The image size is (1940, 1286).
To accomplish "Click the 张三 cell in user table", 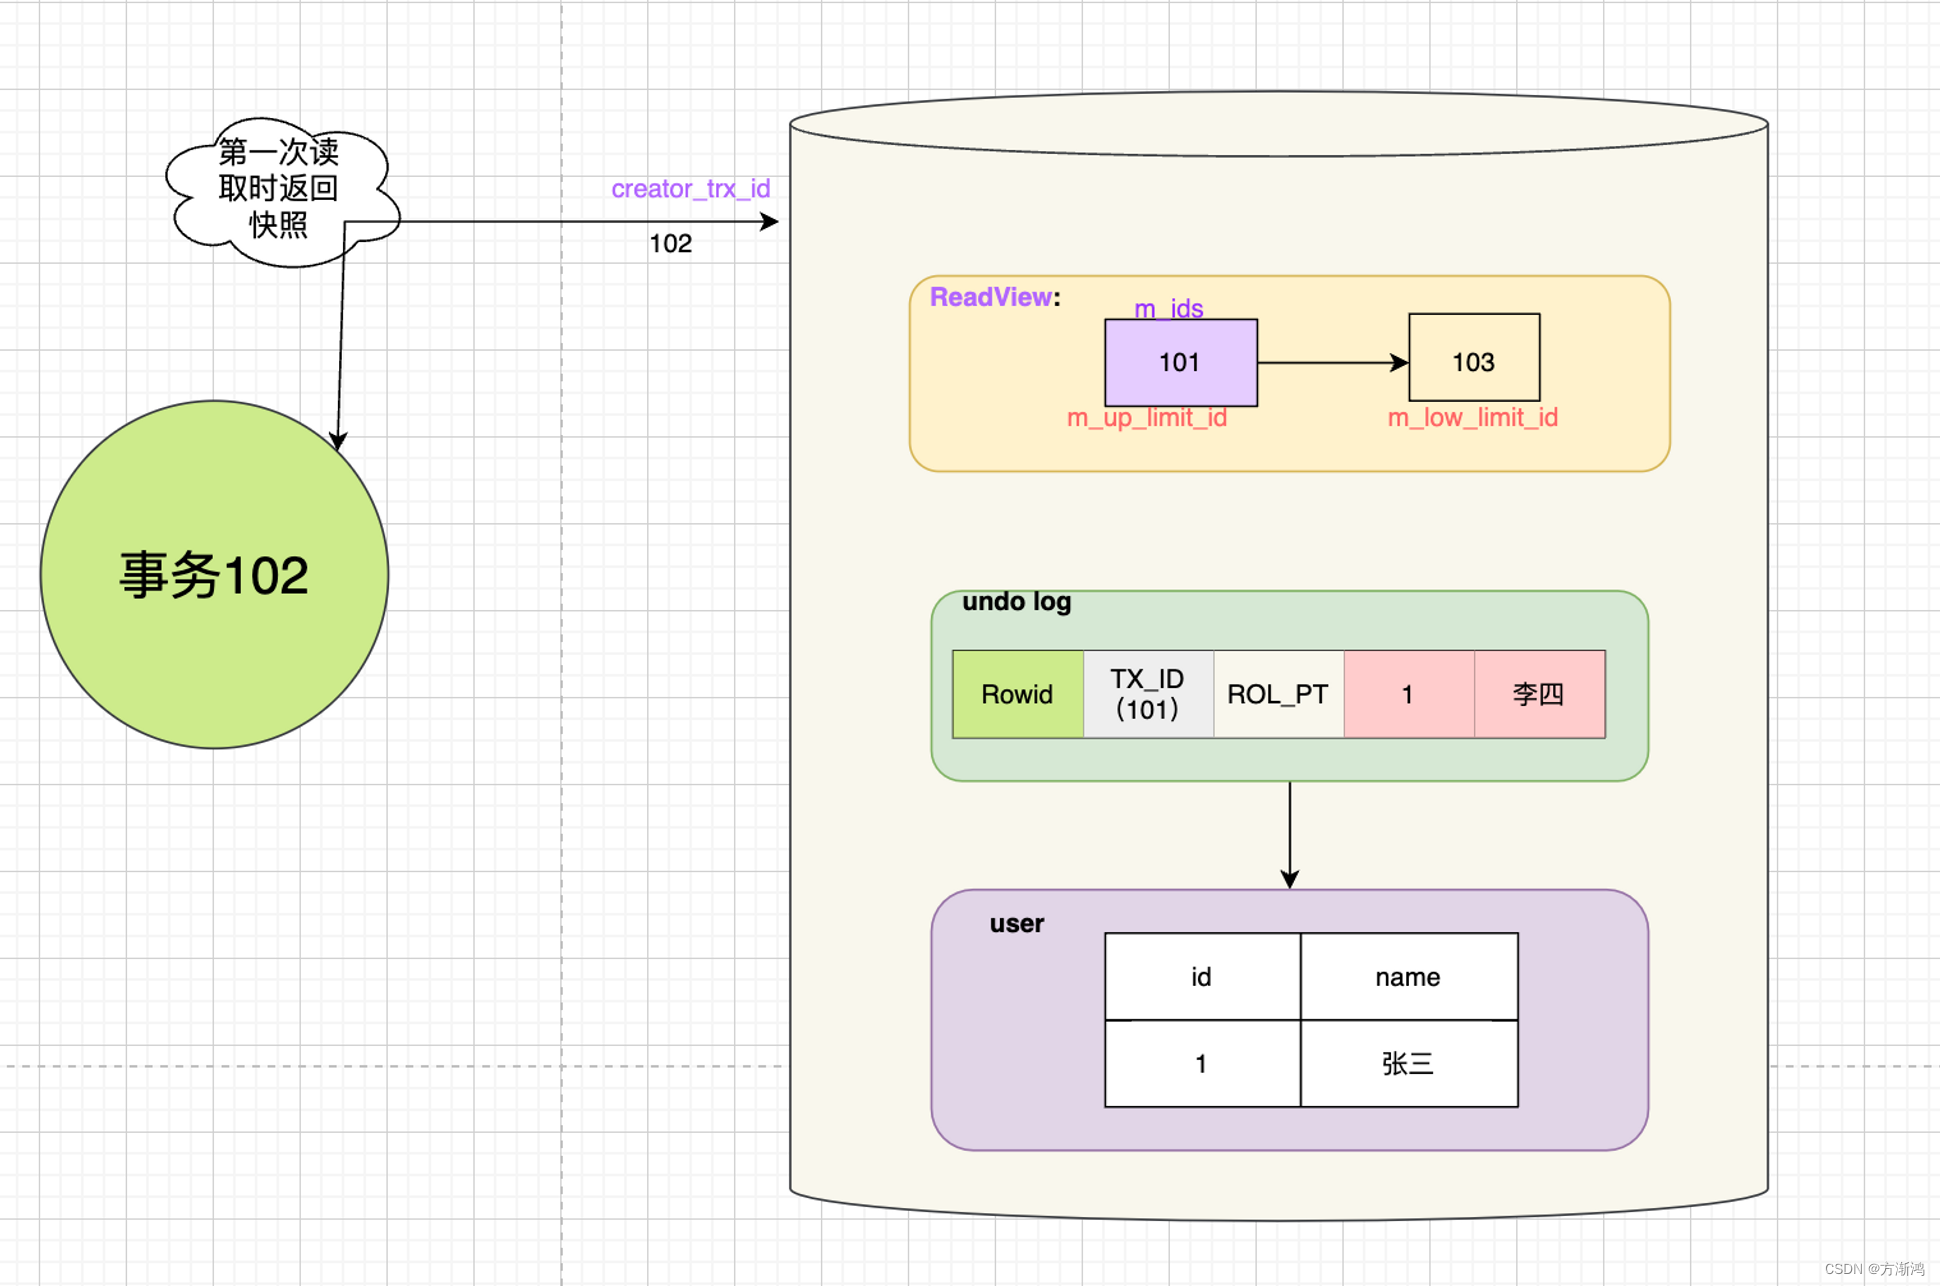I will tap(1409, 1064).
